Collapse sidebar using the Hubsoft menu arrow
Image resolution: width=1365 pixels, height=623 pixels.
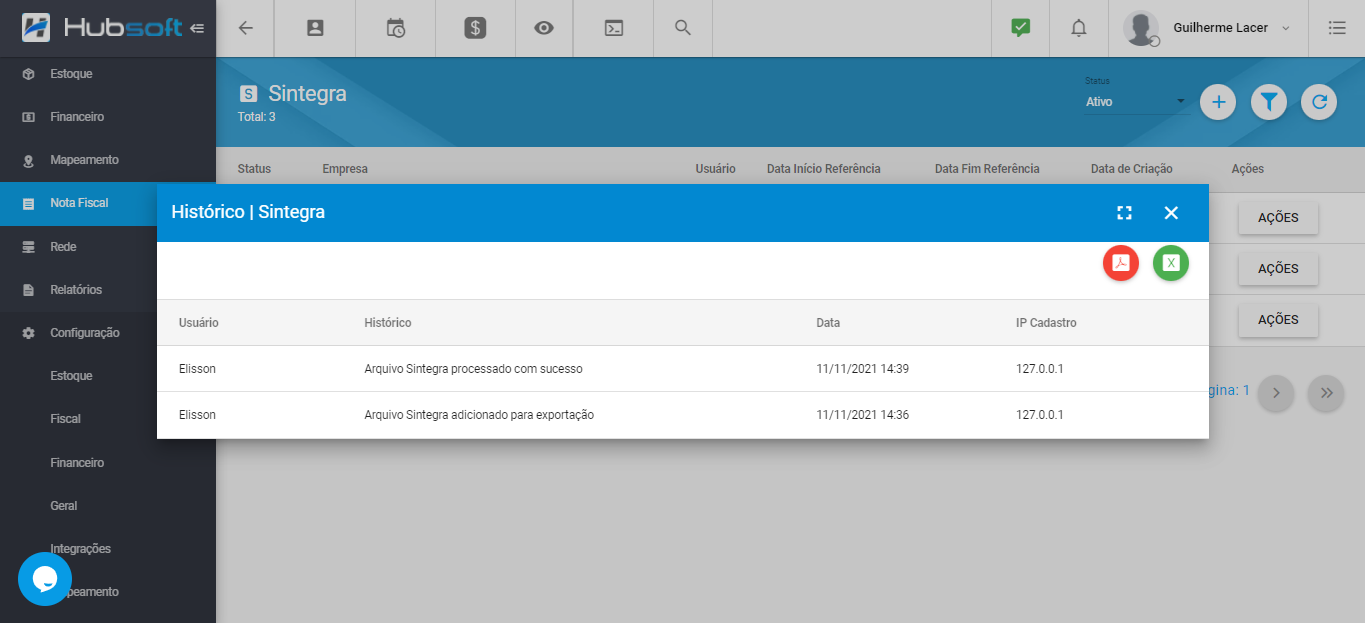click(197, 28)
